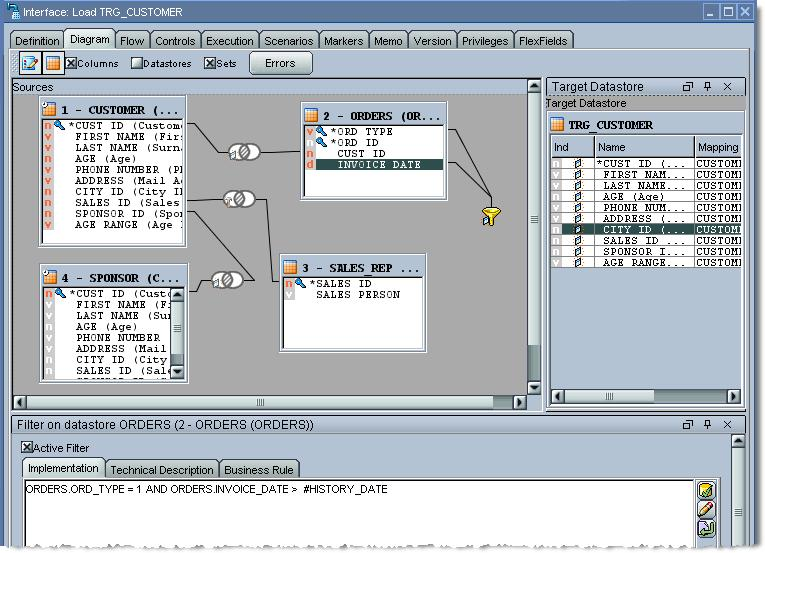This screenshot has height=600, width=800.
Task: Click the check expression icon above the pencil
Action: coord(706,490)
